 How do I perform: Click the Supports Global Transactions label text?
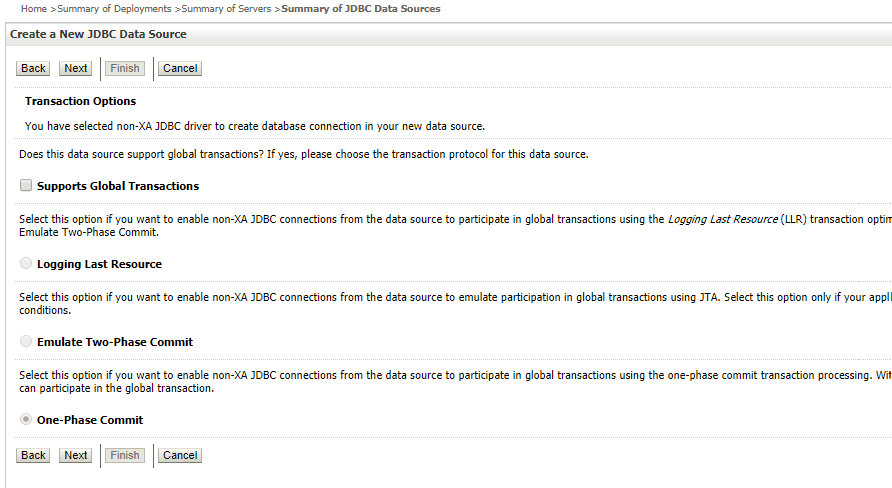click(x=118, y=186)
